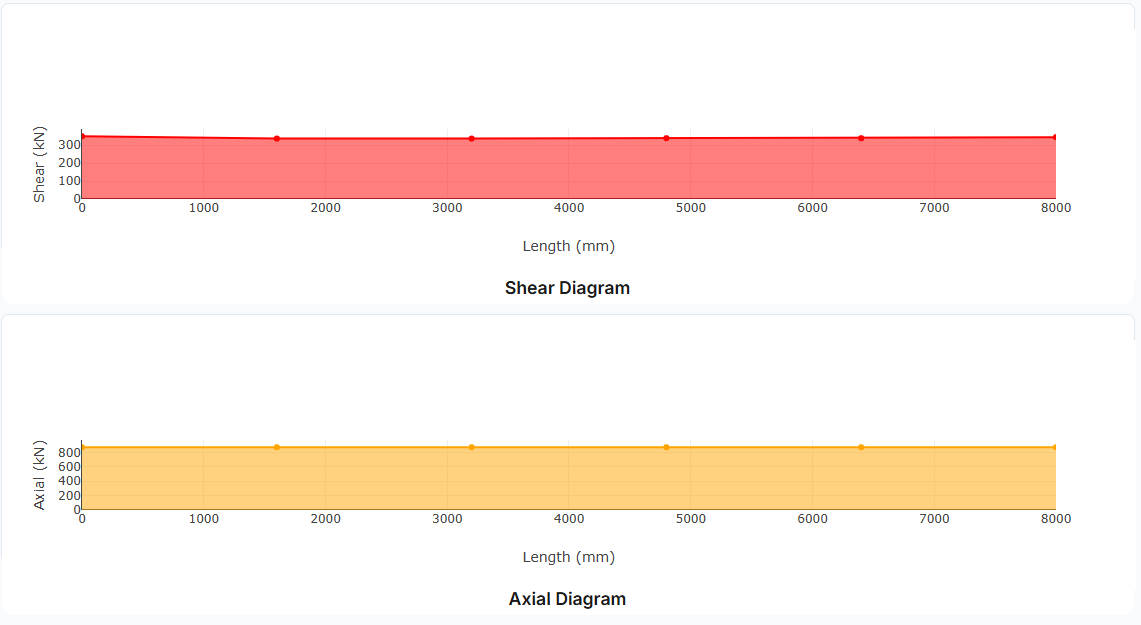Click the shear data point at 8000 mm
The height and width of the screenshot is (625, 1141).
point(1055,137)
